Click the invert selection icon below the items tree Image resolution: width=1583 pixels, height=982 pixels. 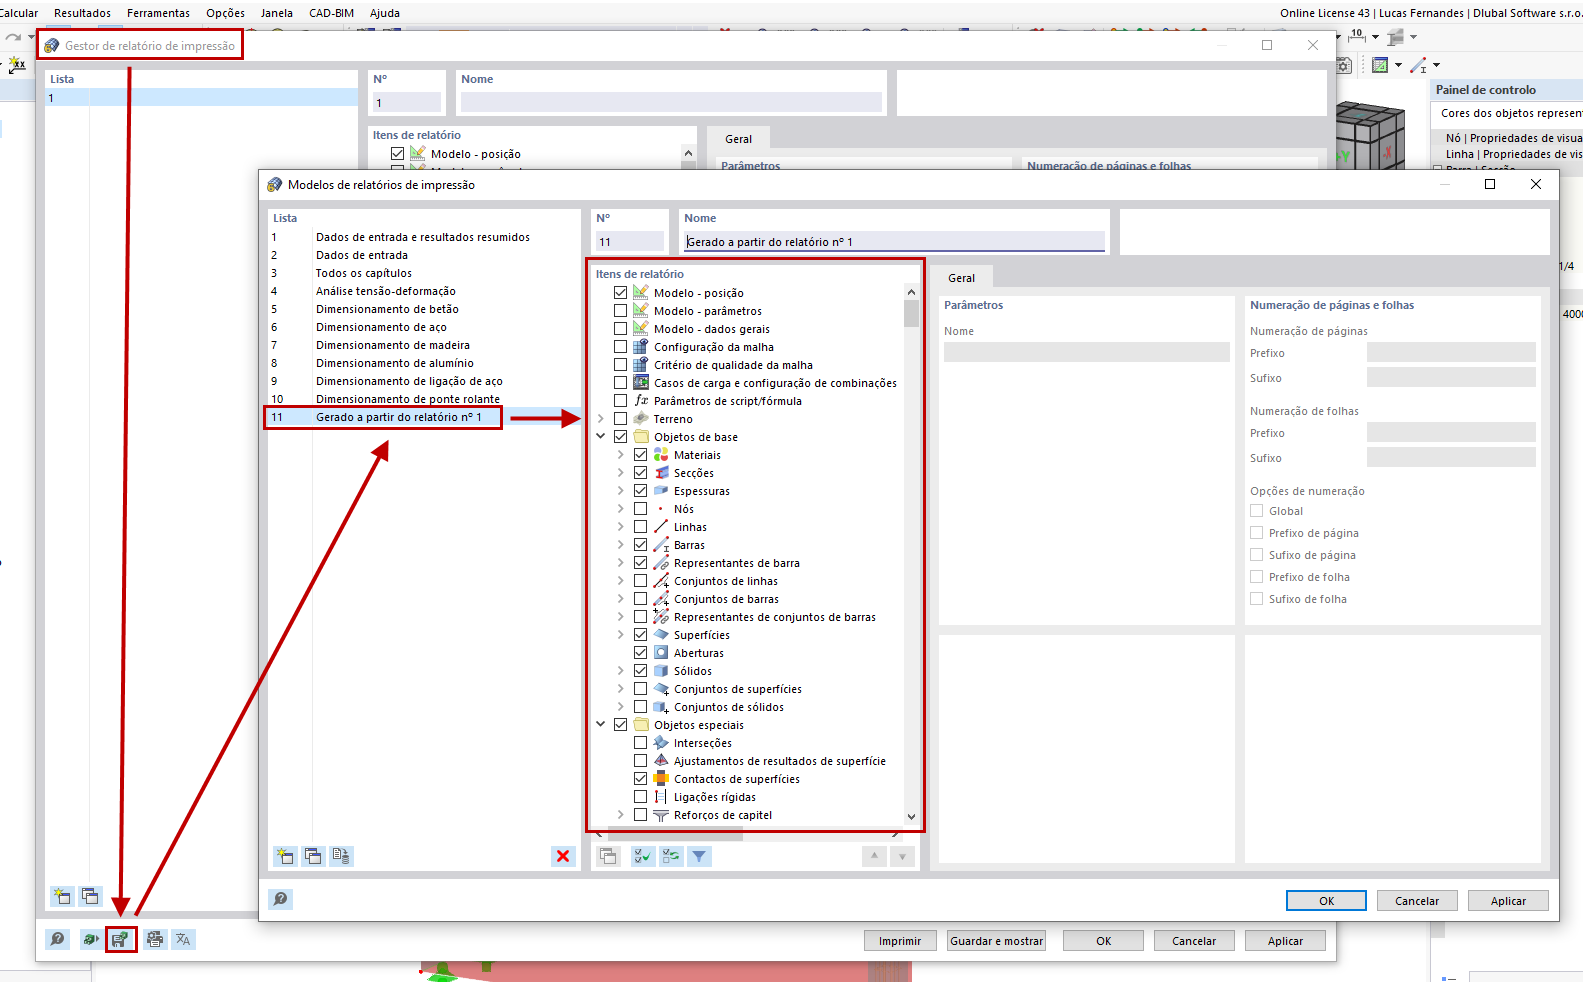(x=671, y=856)
